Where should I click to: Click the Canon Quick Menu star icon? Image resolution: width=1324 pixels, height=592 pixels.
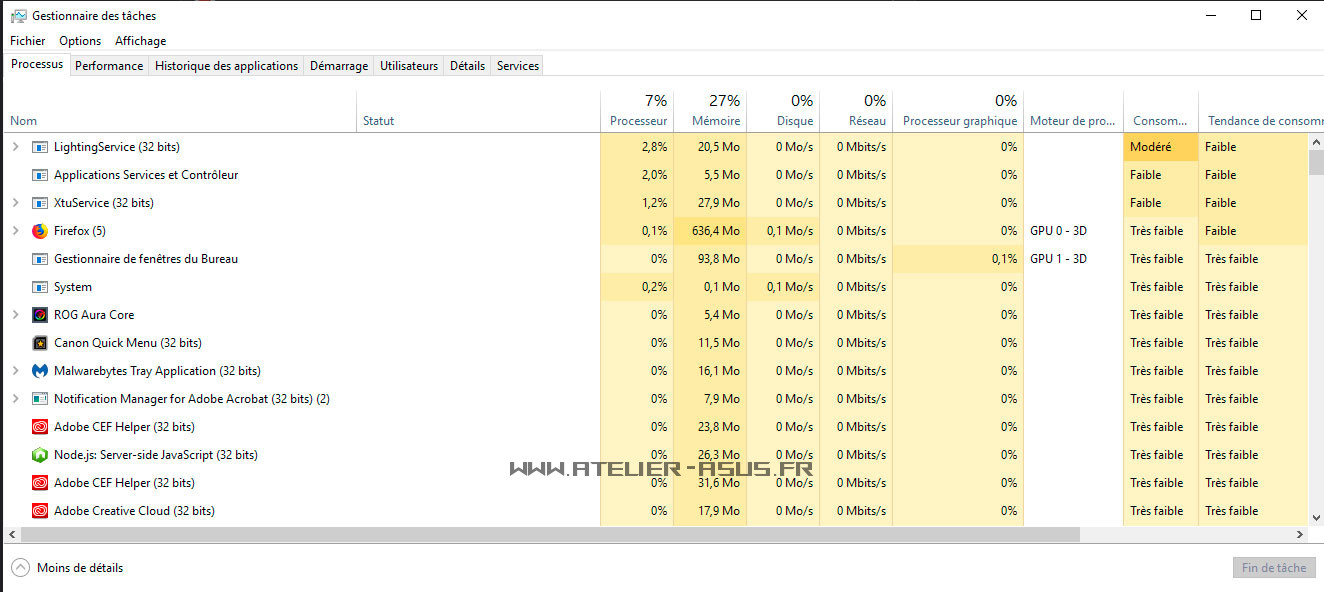[x=40, y=343]
